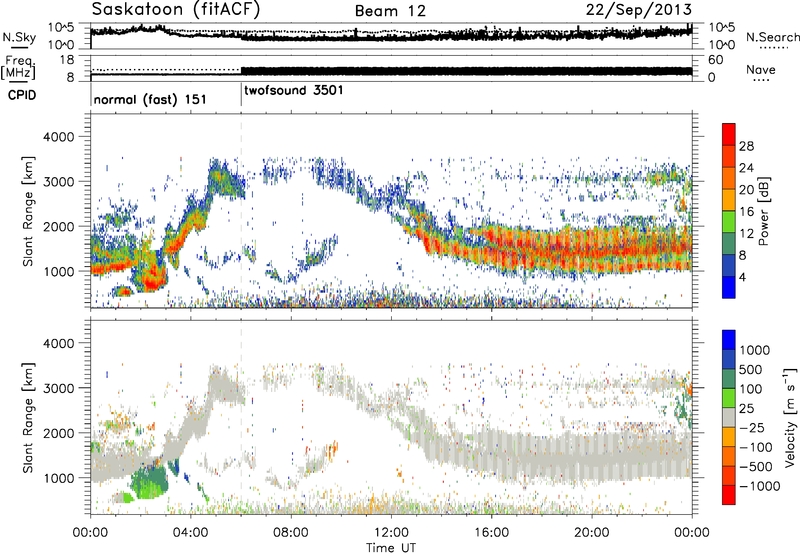Click the 'N.Search' legend label
Screen dimensions: 800x554
pos(773,37)
